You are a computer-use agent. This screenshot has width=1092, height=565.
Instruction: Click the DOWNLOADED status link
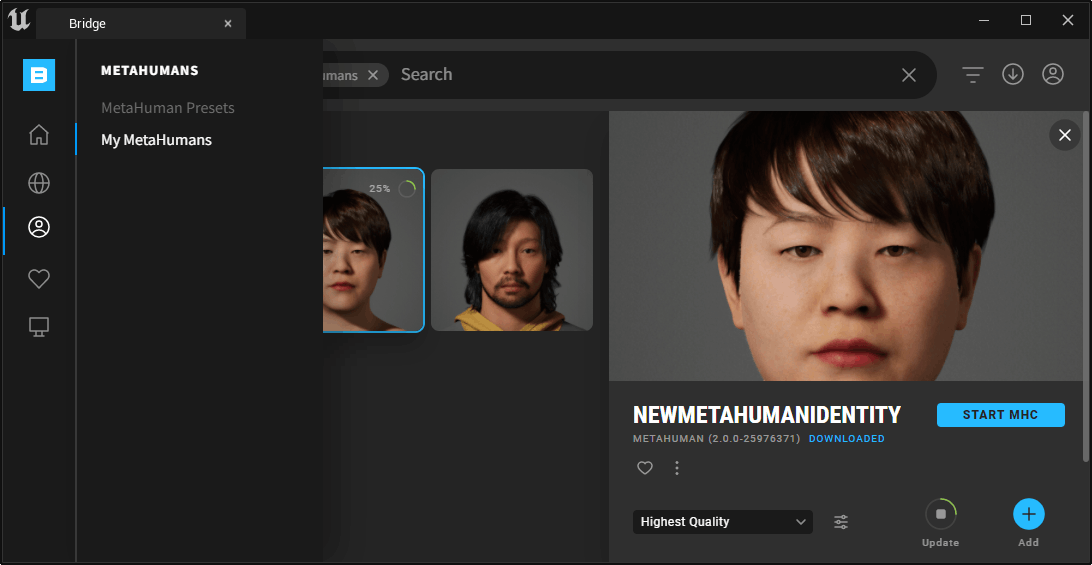click(847, 439)
